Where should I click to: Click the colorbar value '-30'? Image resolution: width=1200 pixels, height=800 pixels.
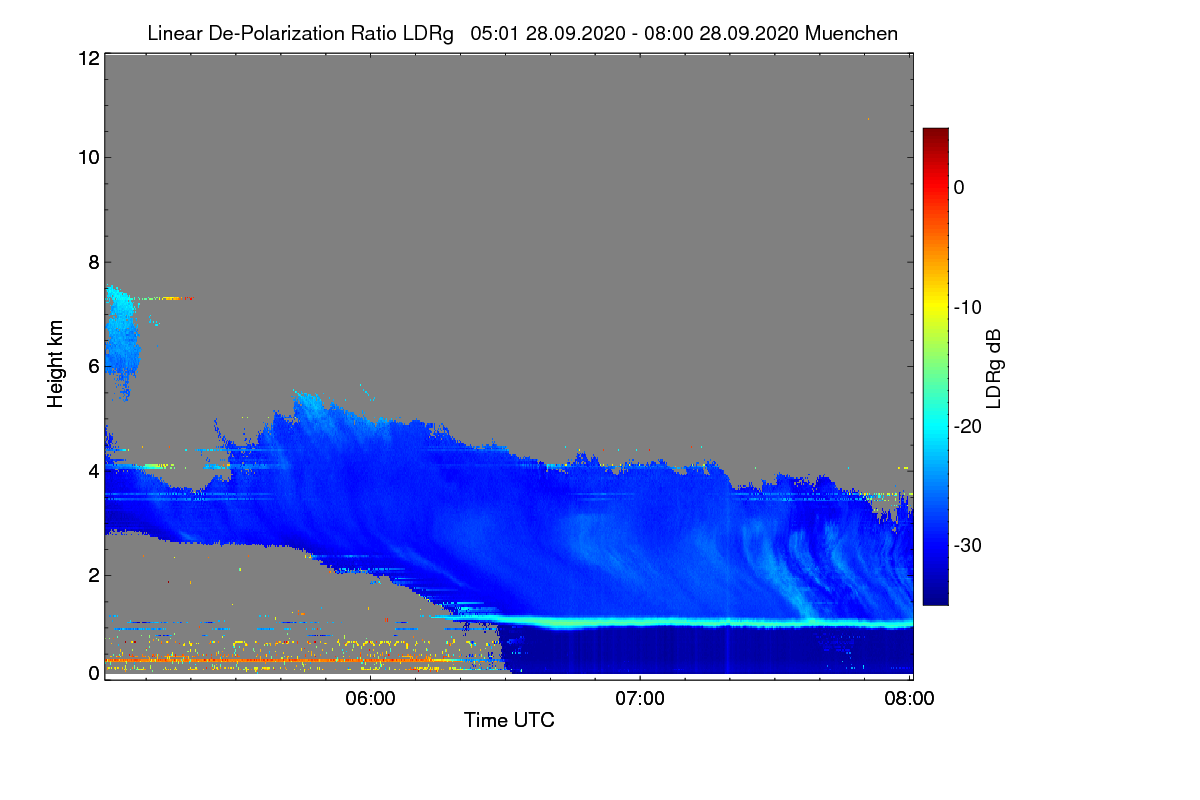click(968, 545)
